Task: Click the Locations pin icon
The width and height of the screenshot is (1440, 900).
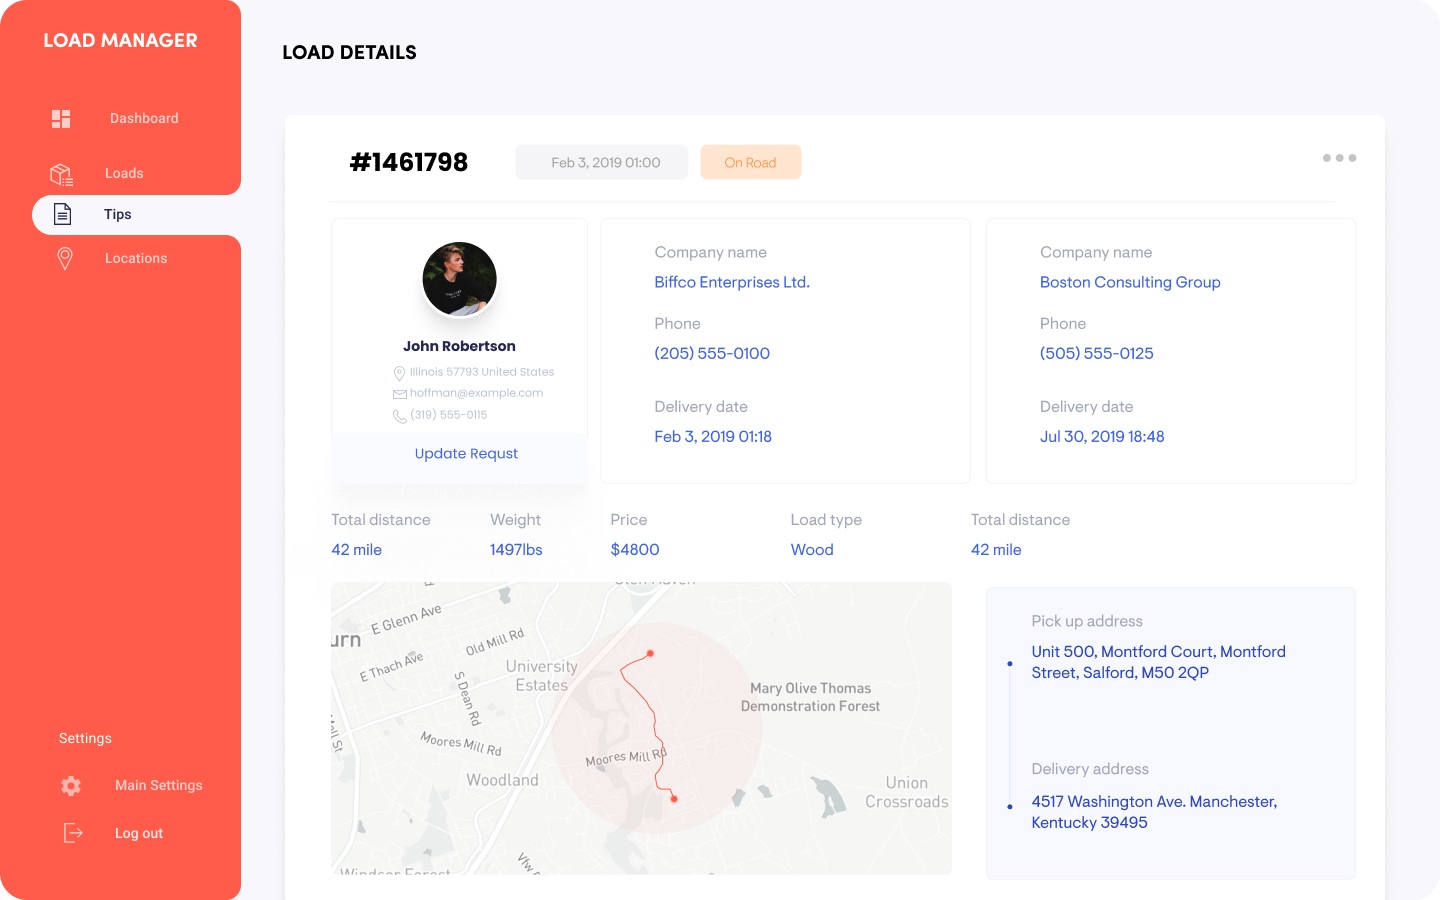Action: pyautogui.click(x=65, y=259)
